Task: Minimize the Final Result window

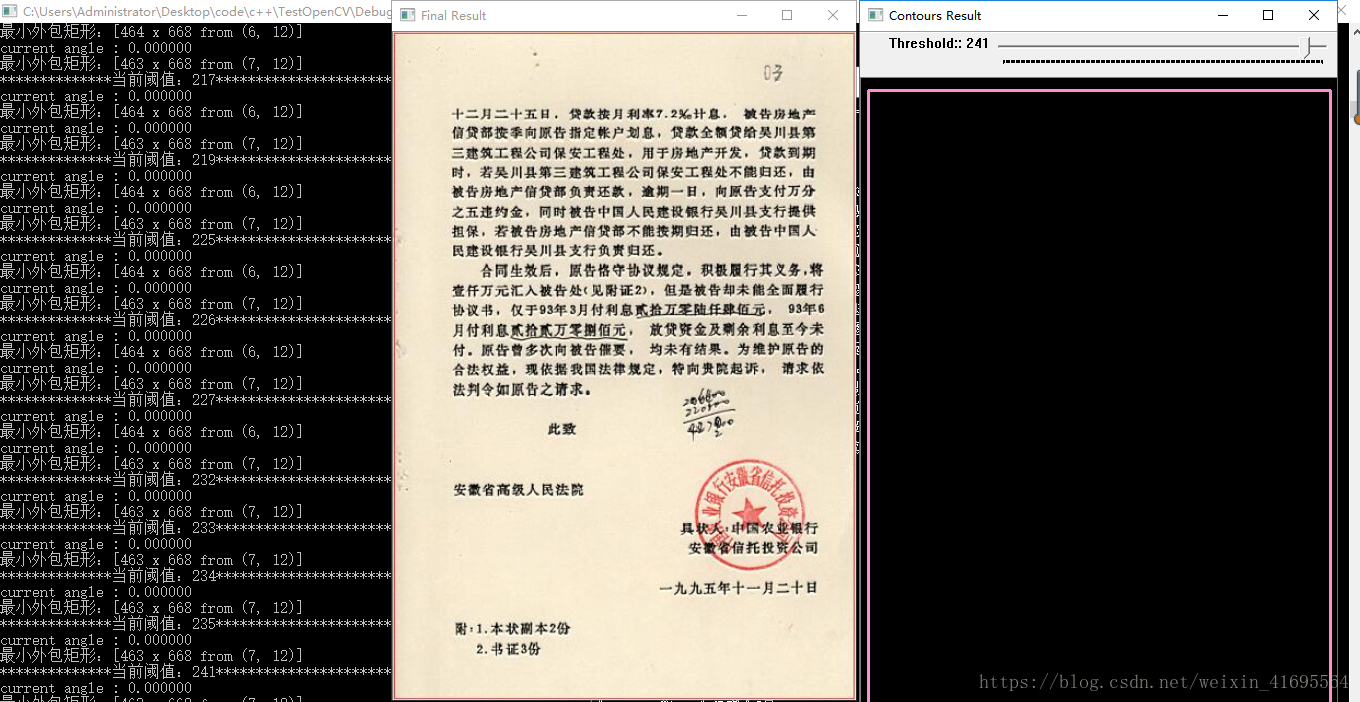Action: pyautogui.click(x=742, y=15)
